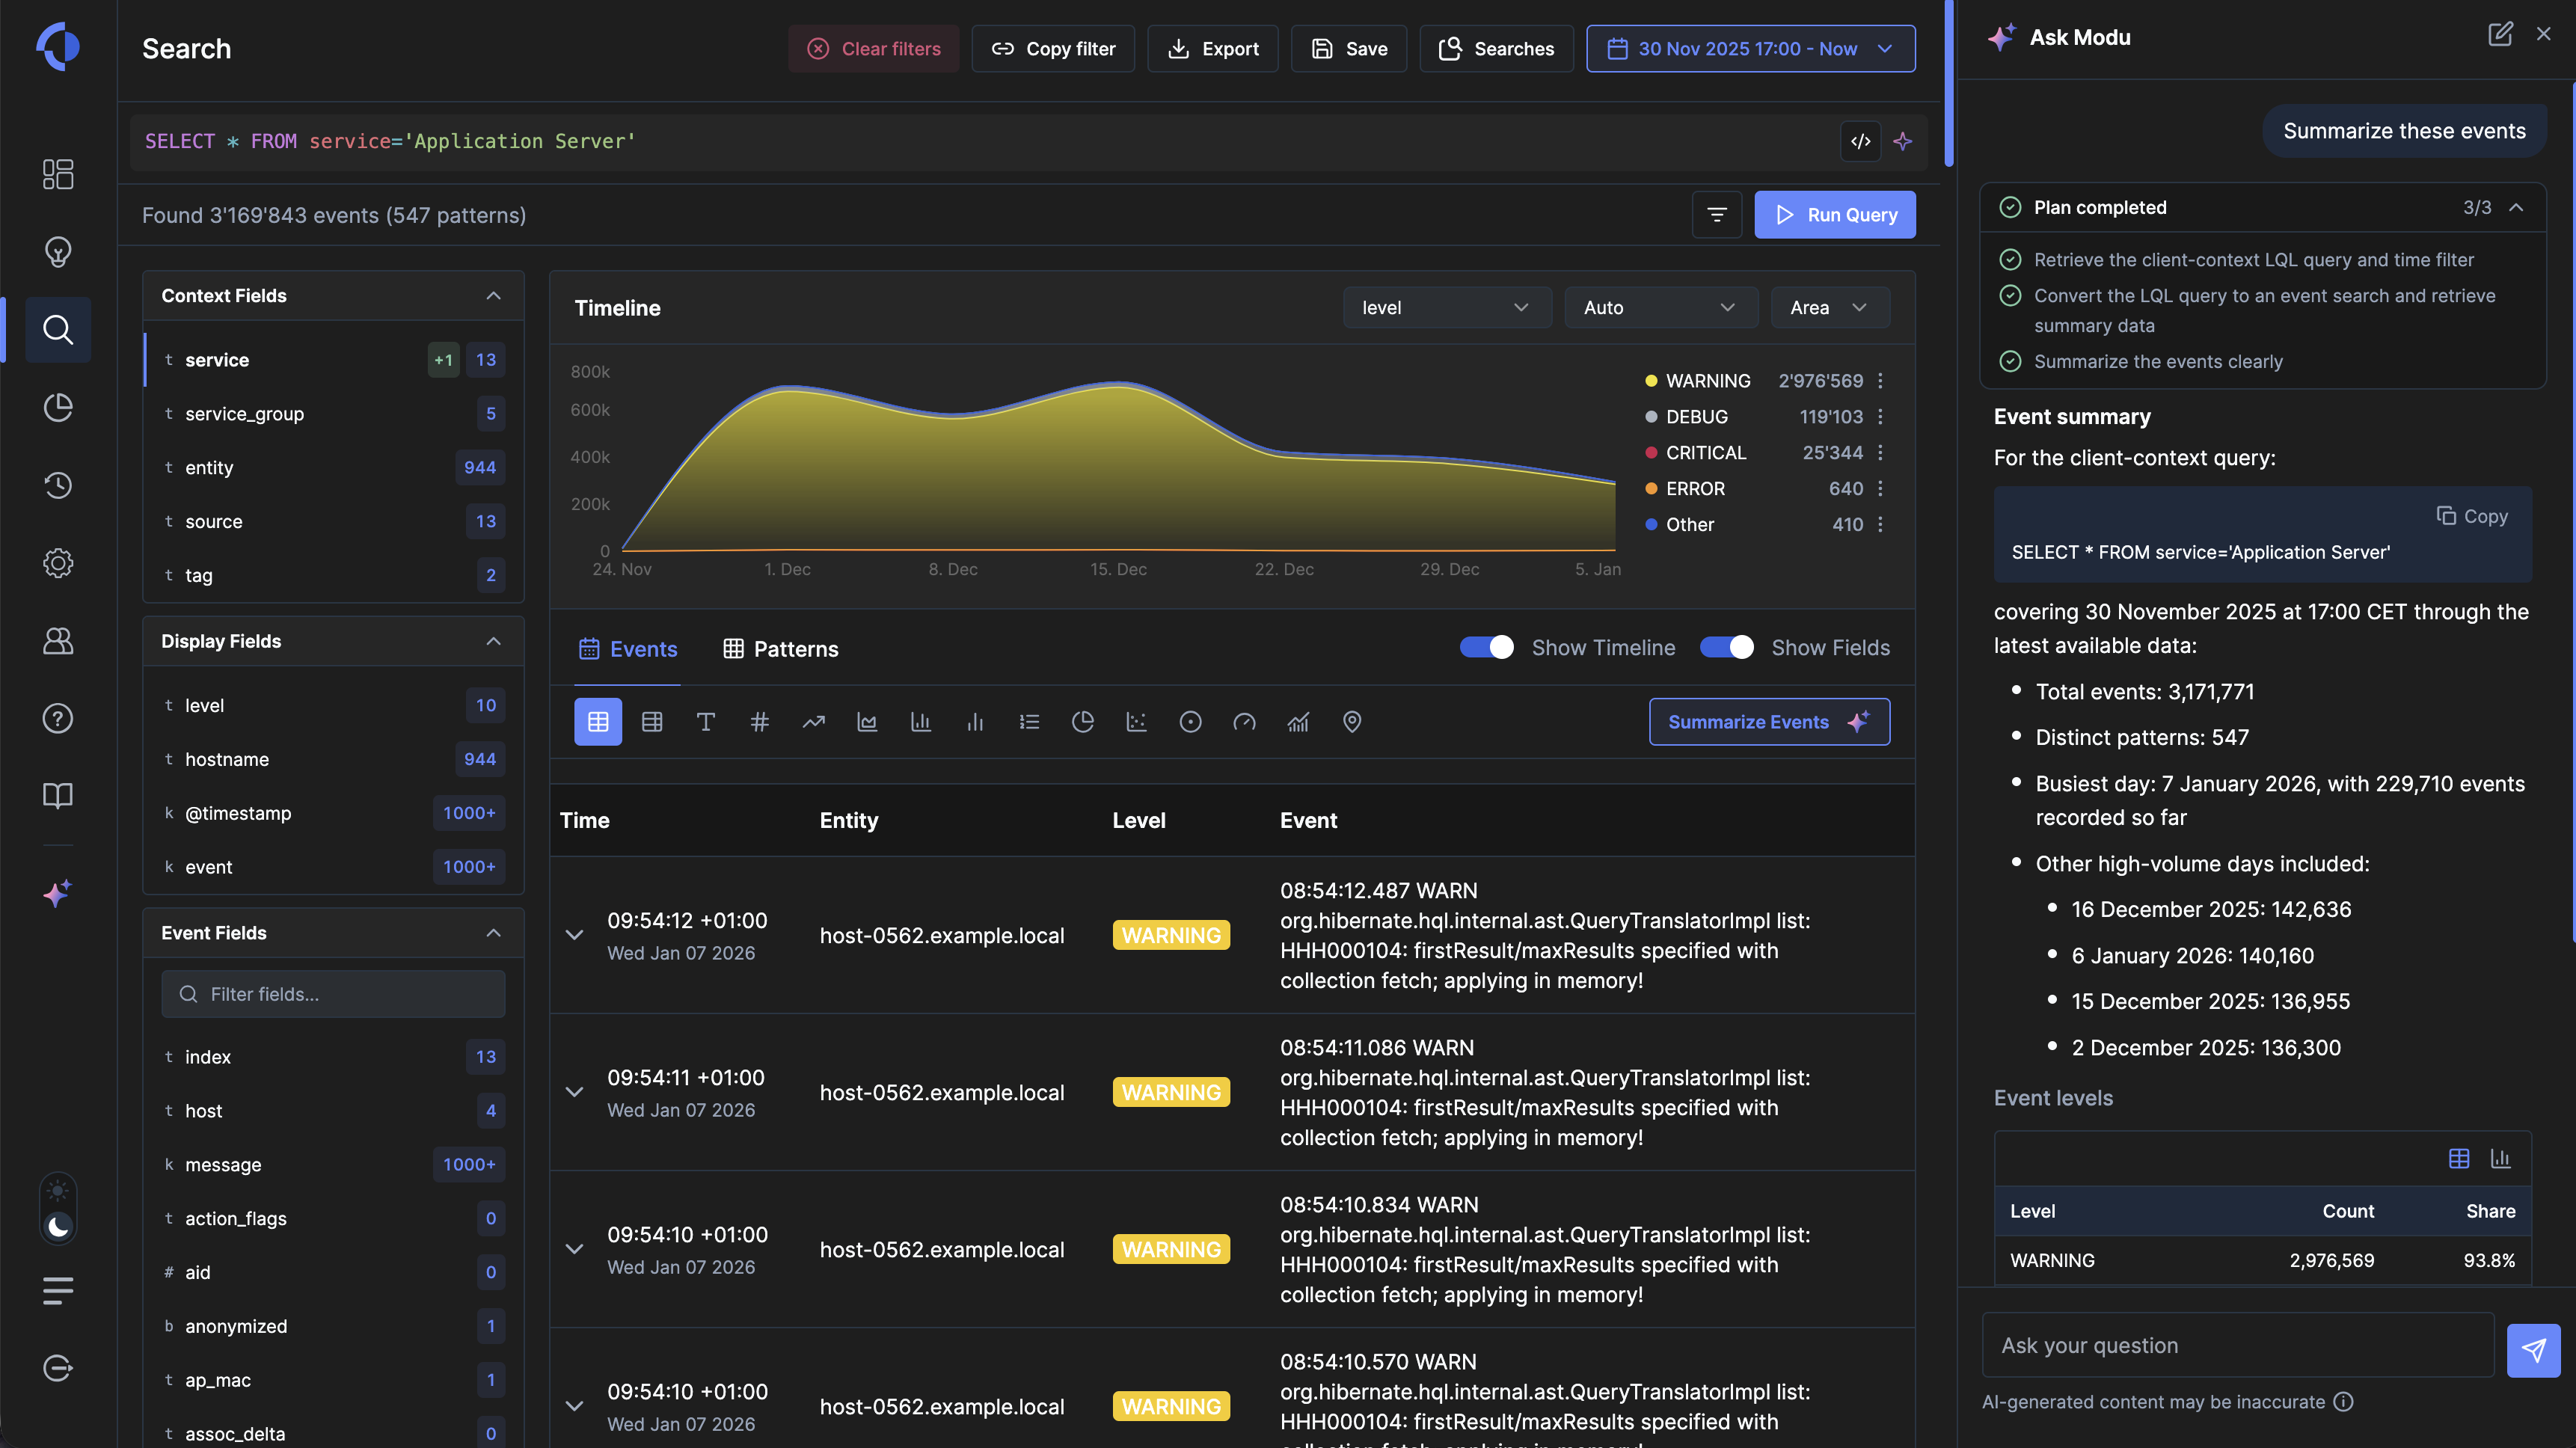Select the Search magnifier icon in the sidebar
The image size is (2576, 1448).
click(58, 329)
